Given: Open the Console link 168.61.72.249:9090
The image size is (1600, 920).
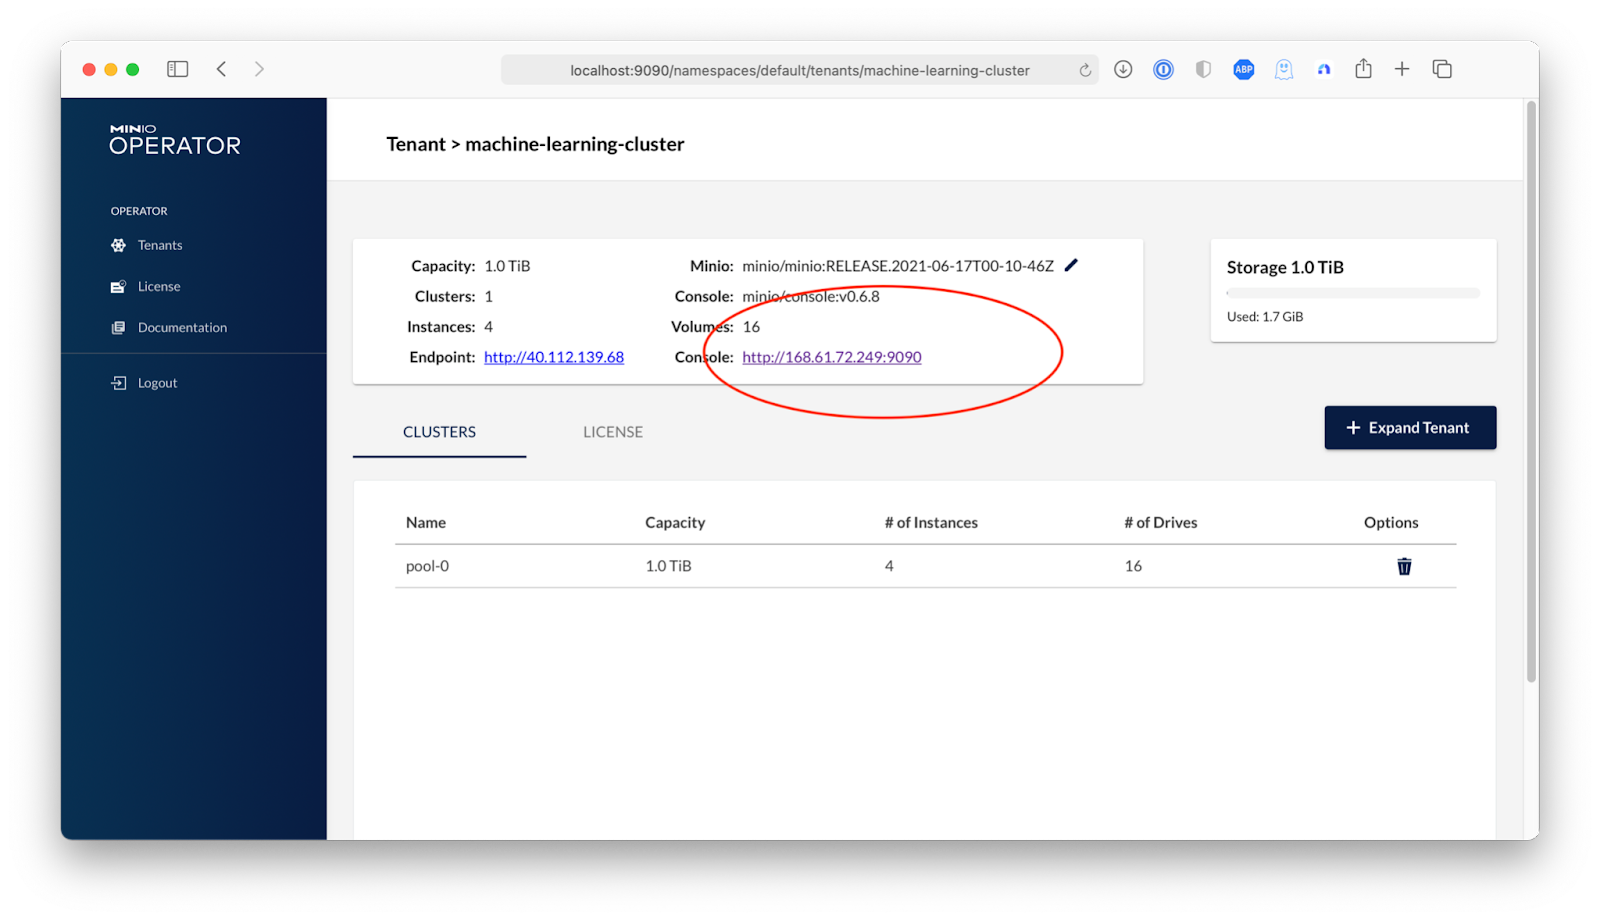Looking at the screenshot, I should pyautogui.click(x=831, y=357).
